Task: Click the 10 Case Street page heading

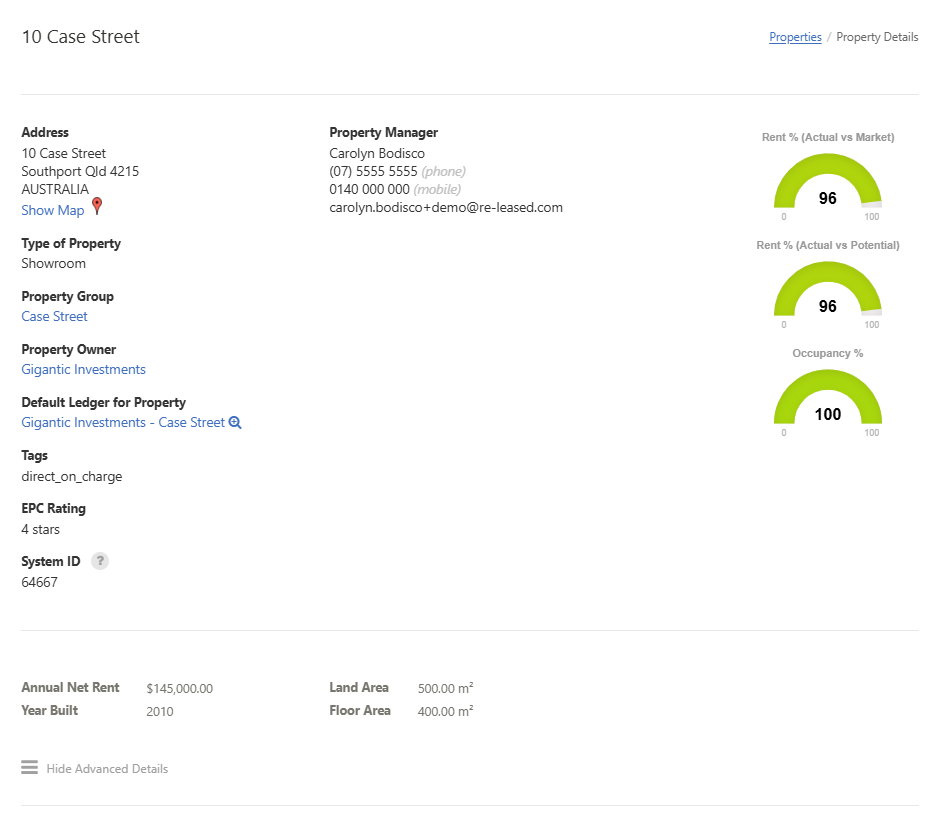Action: click(x=81, y=37)
